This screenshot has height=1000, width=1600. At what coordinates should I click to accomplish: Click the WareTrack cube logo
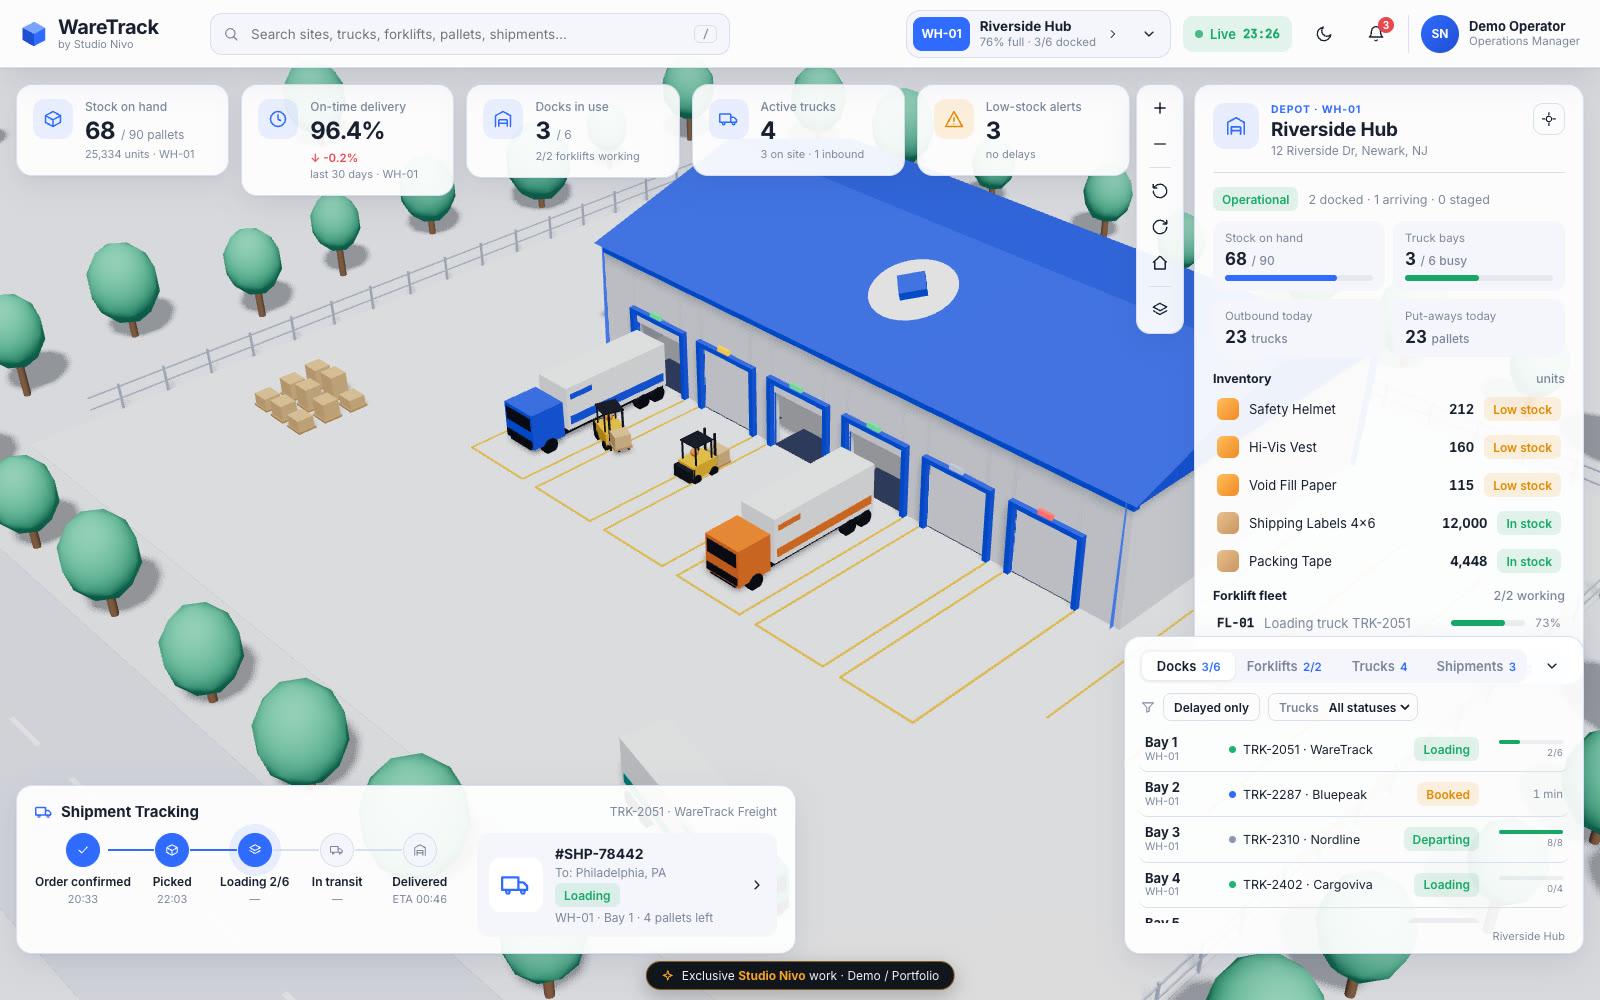click(x=34, y=34)
